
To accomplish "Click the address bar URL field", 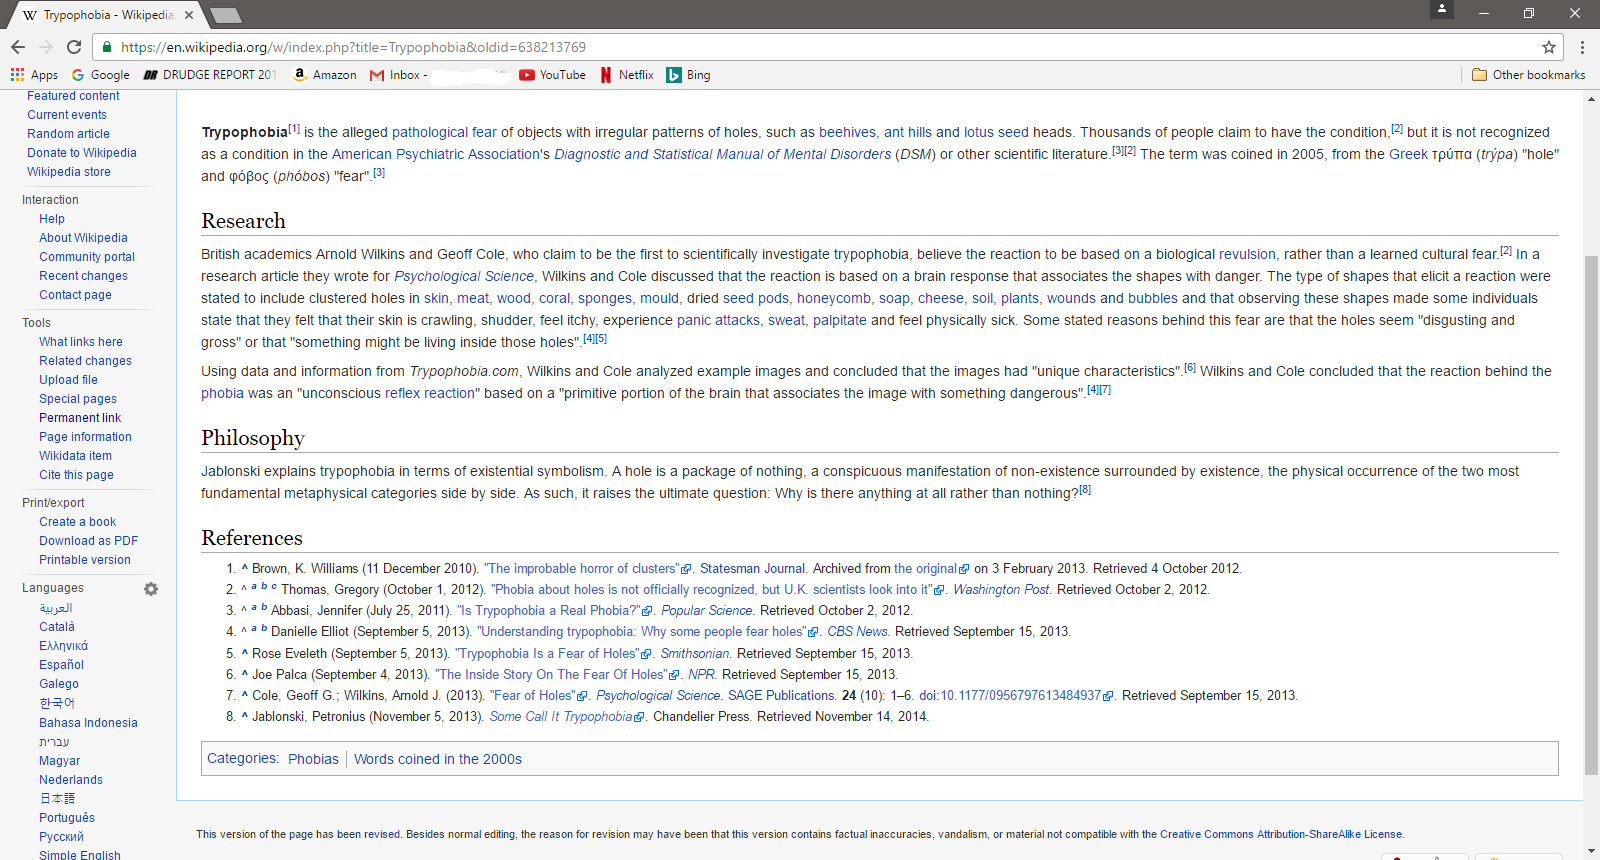I will [800, 47].
